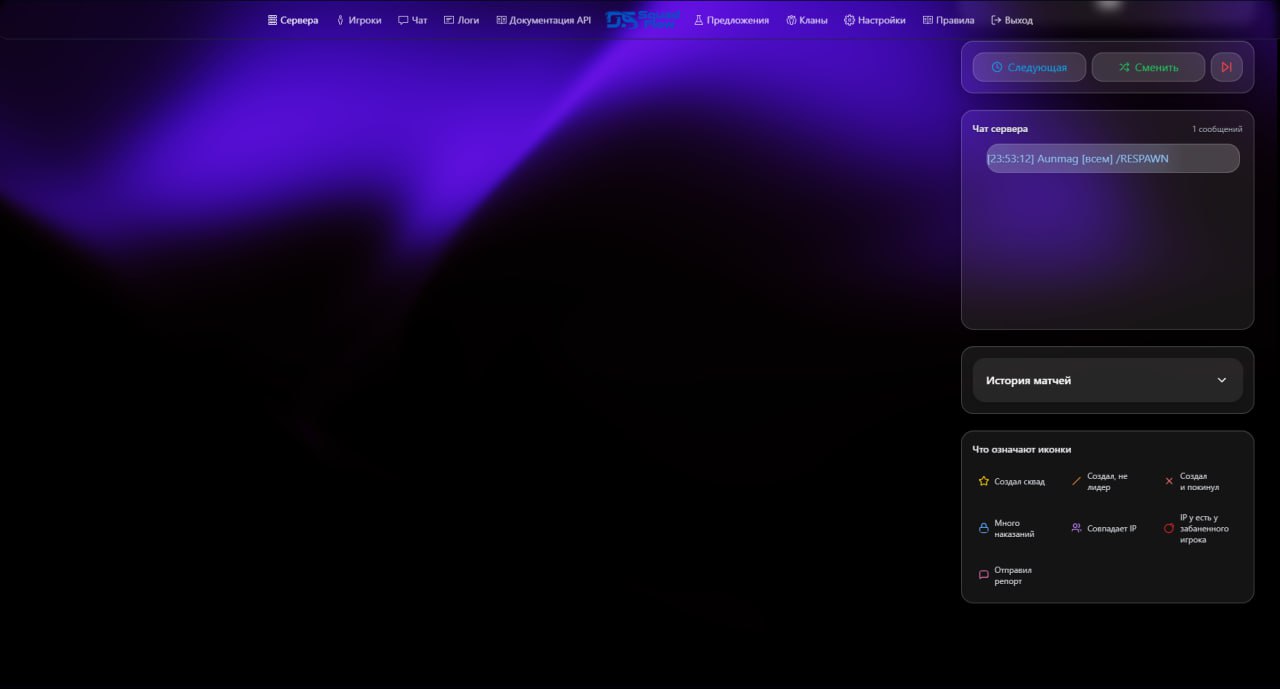Expand the 'История матчей' section
The image size is (1280, 689).
click(x=1107, y=380)
